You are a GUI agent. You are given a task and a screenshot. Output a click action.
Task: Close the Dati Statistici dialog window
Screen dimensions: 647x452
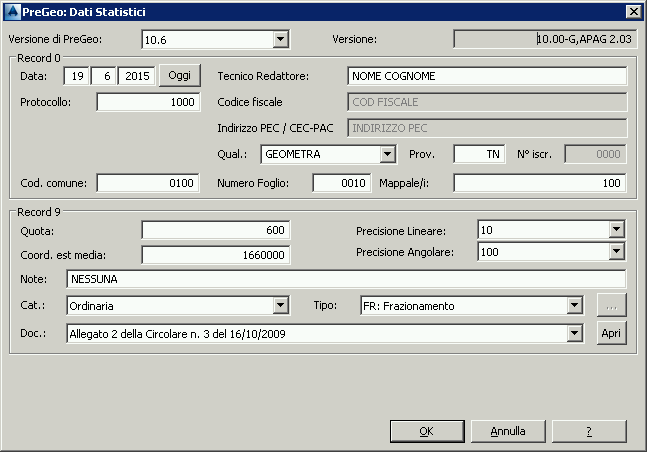633,11
